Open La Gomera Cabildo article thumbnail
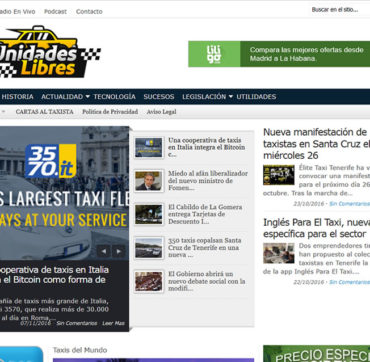The width and height of the screenshot is (370, 362). [x=149, y=214]
